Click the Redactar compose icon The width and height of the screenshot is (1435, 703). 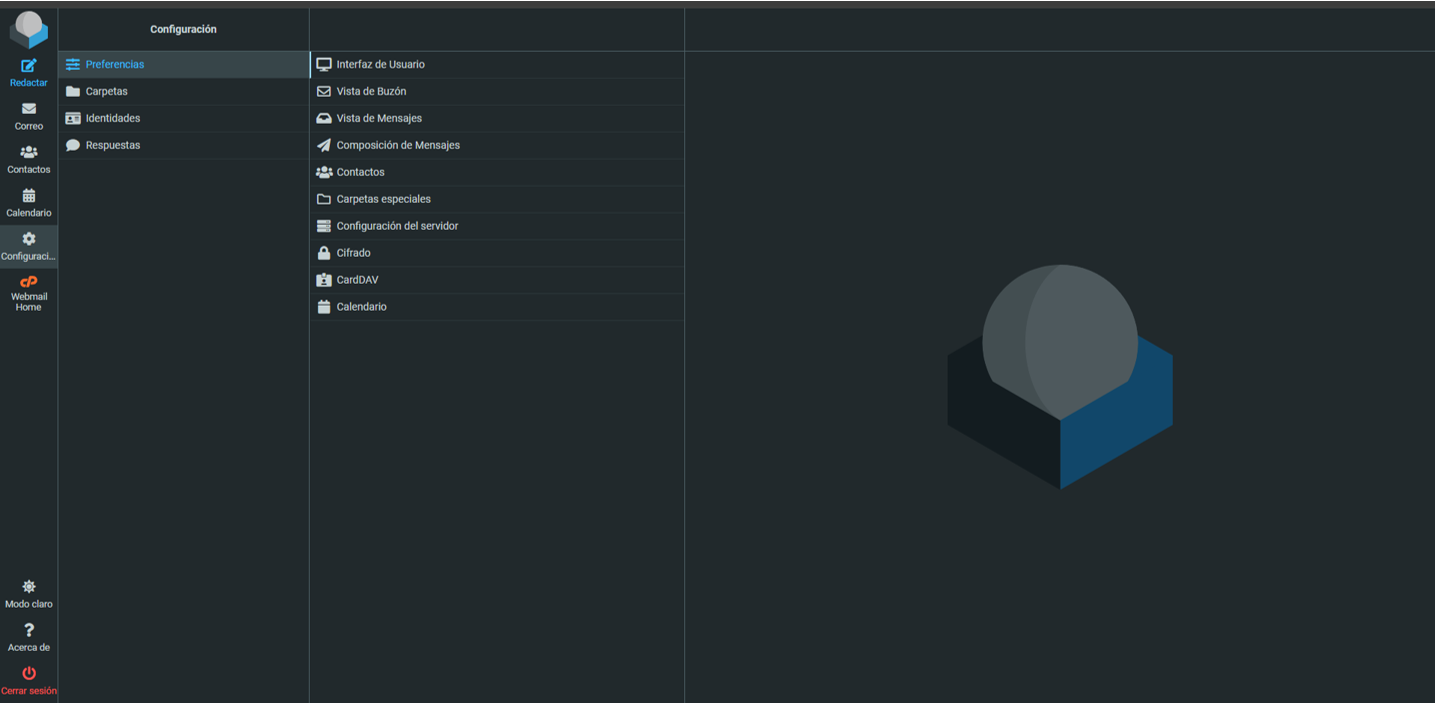[x=29, y=66]
